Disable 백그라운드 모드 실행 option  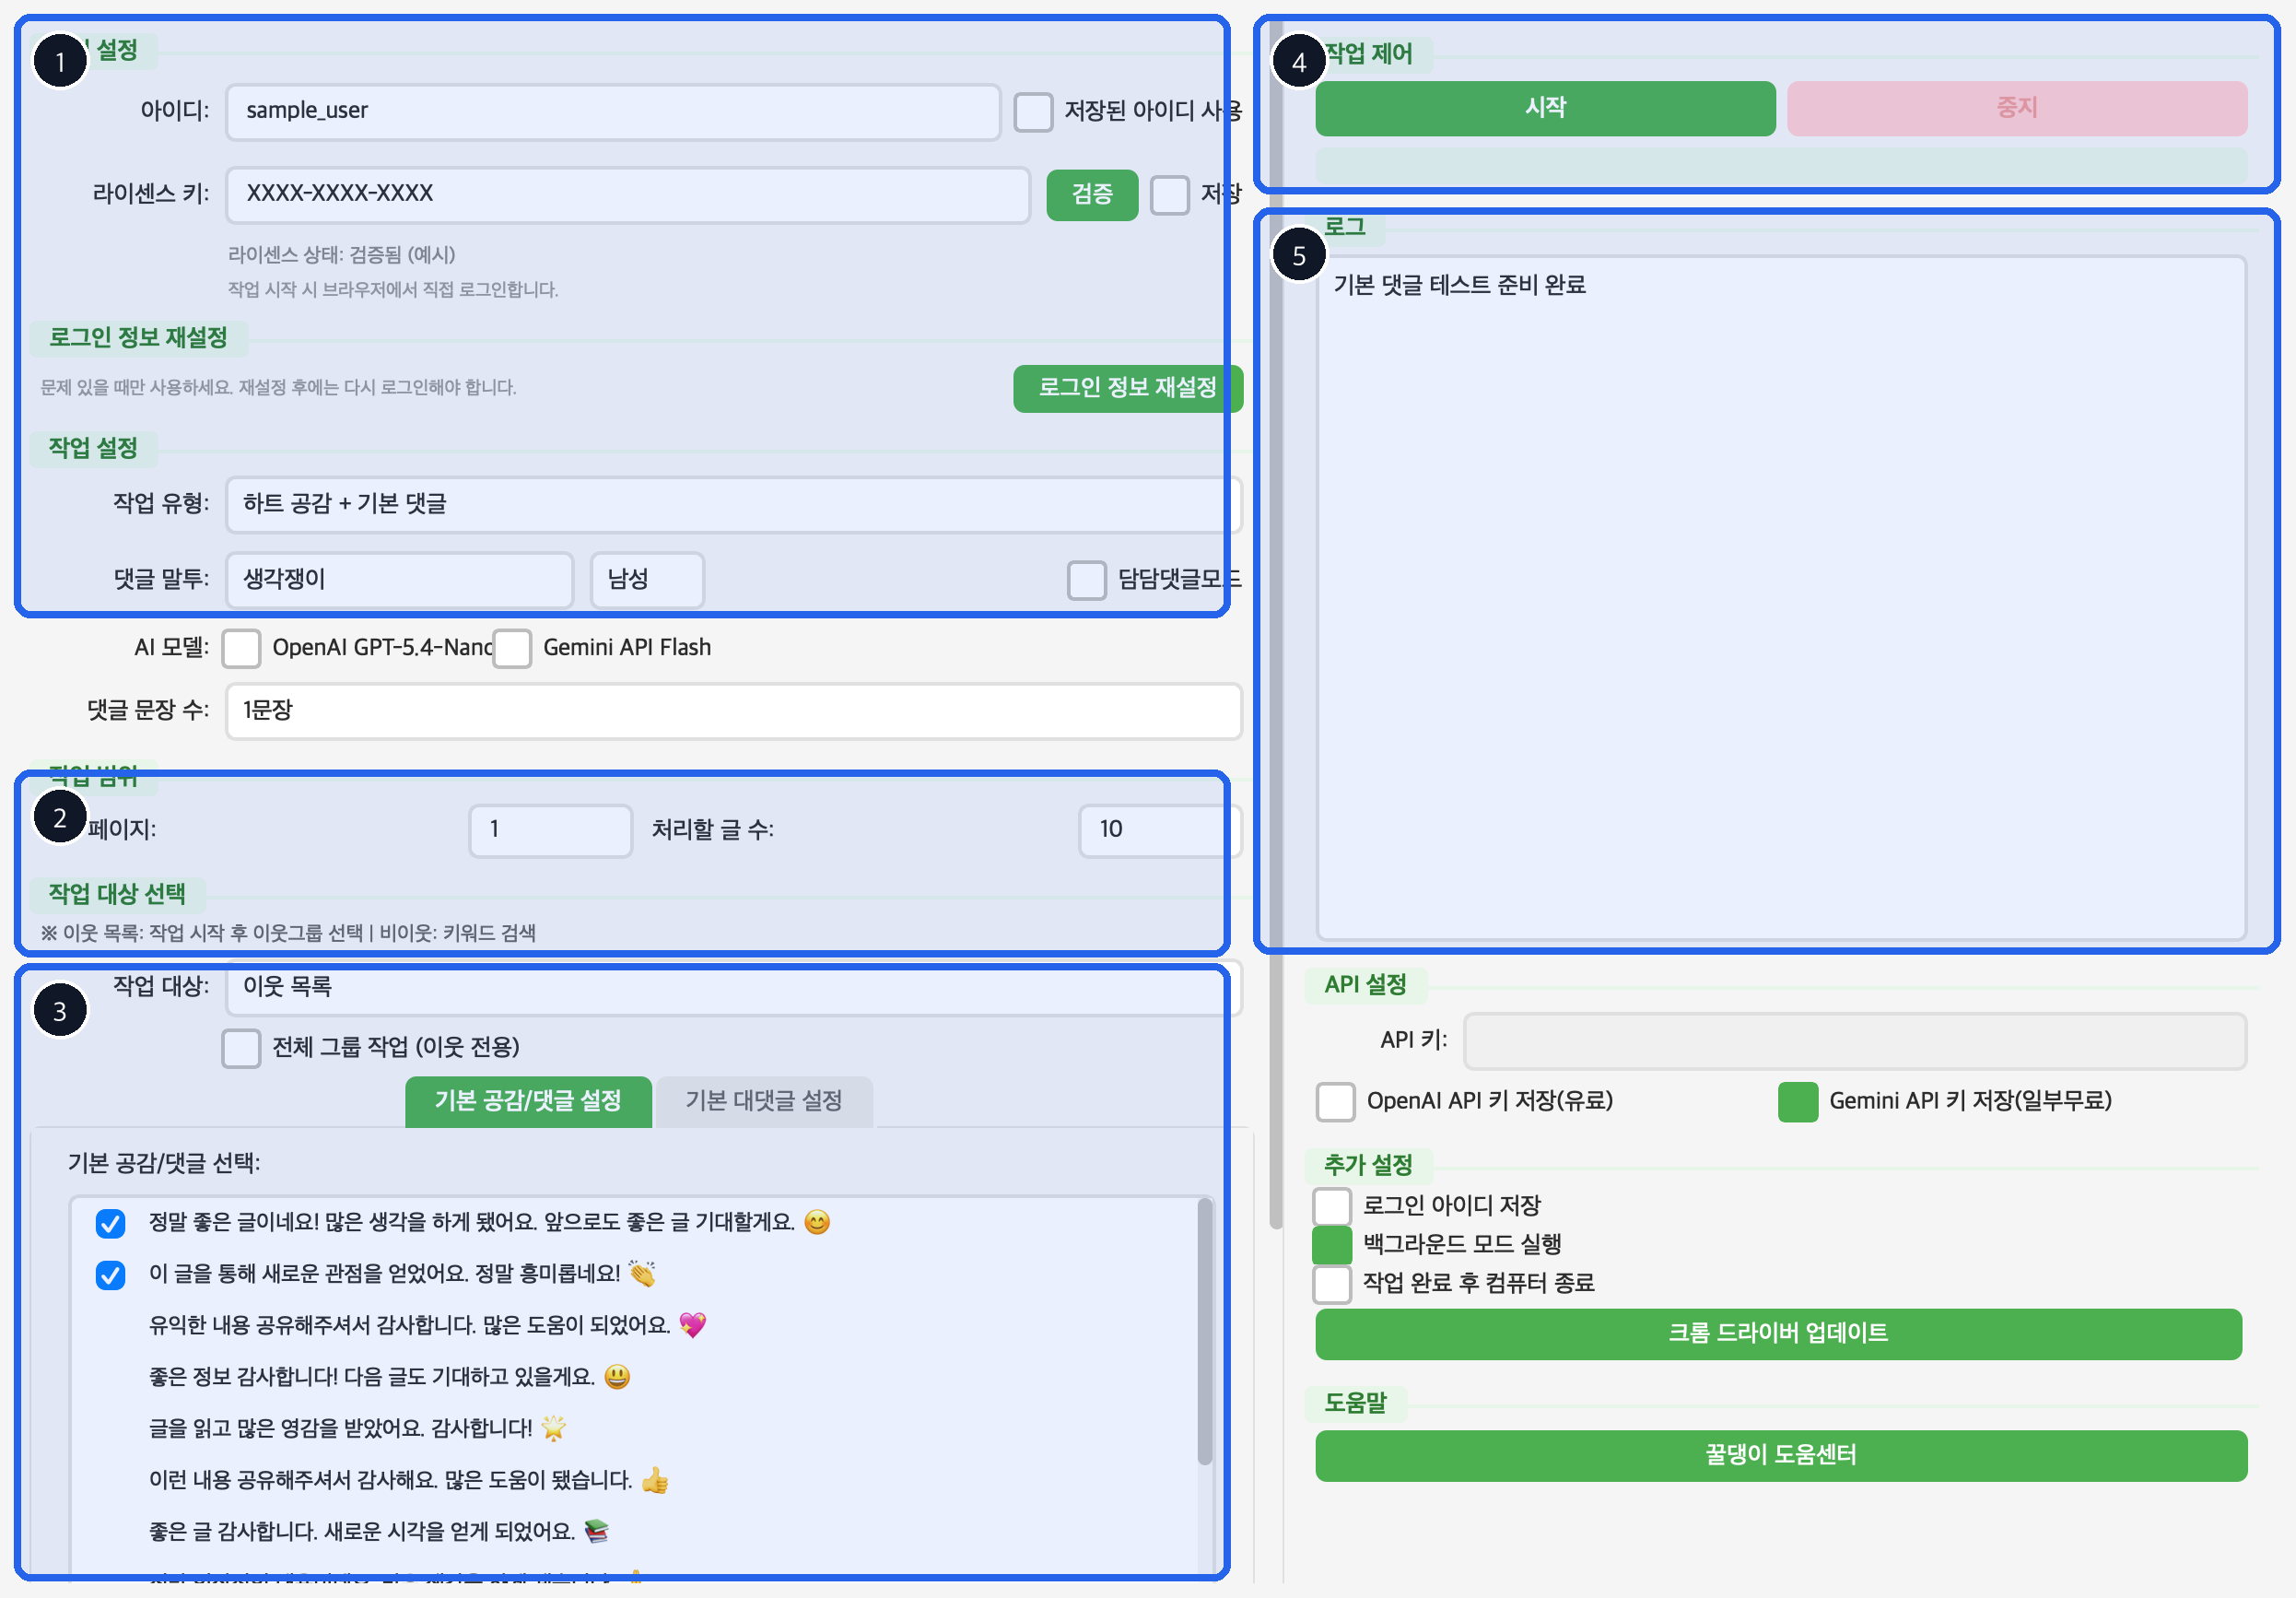pyautogui.click(x=1332, y=1244)
